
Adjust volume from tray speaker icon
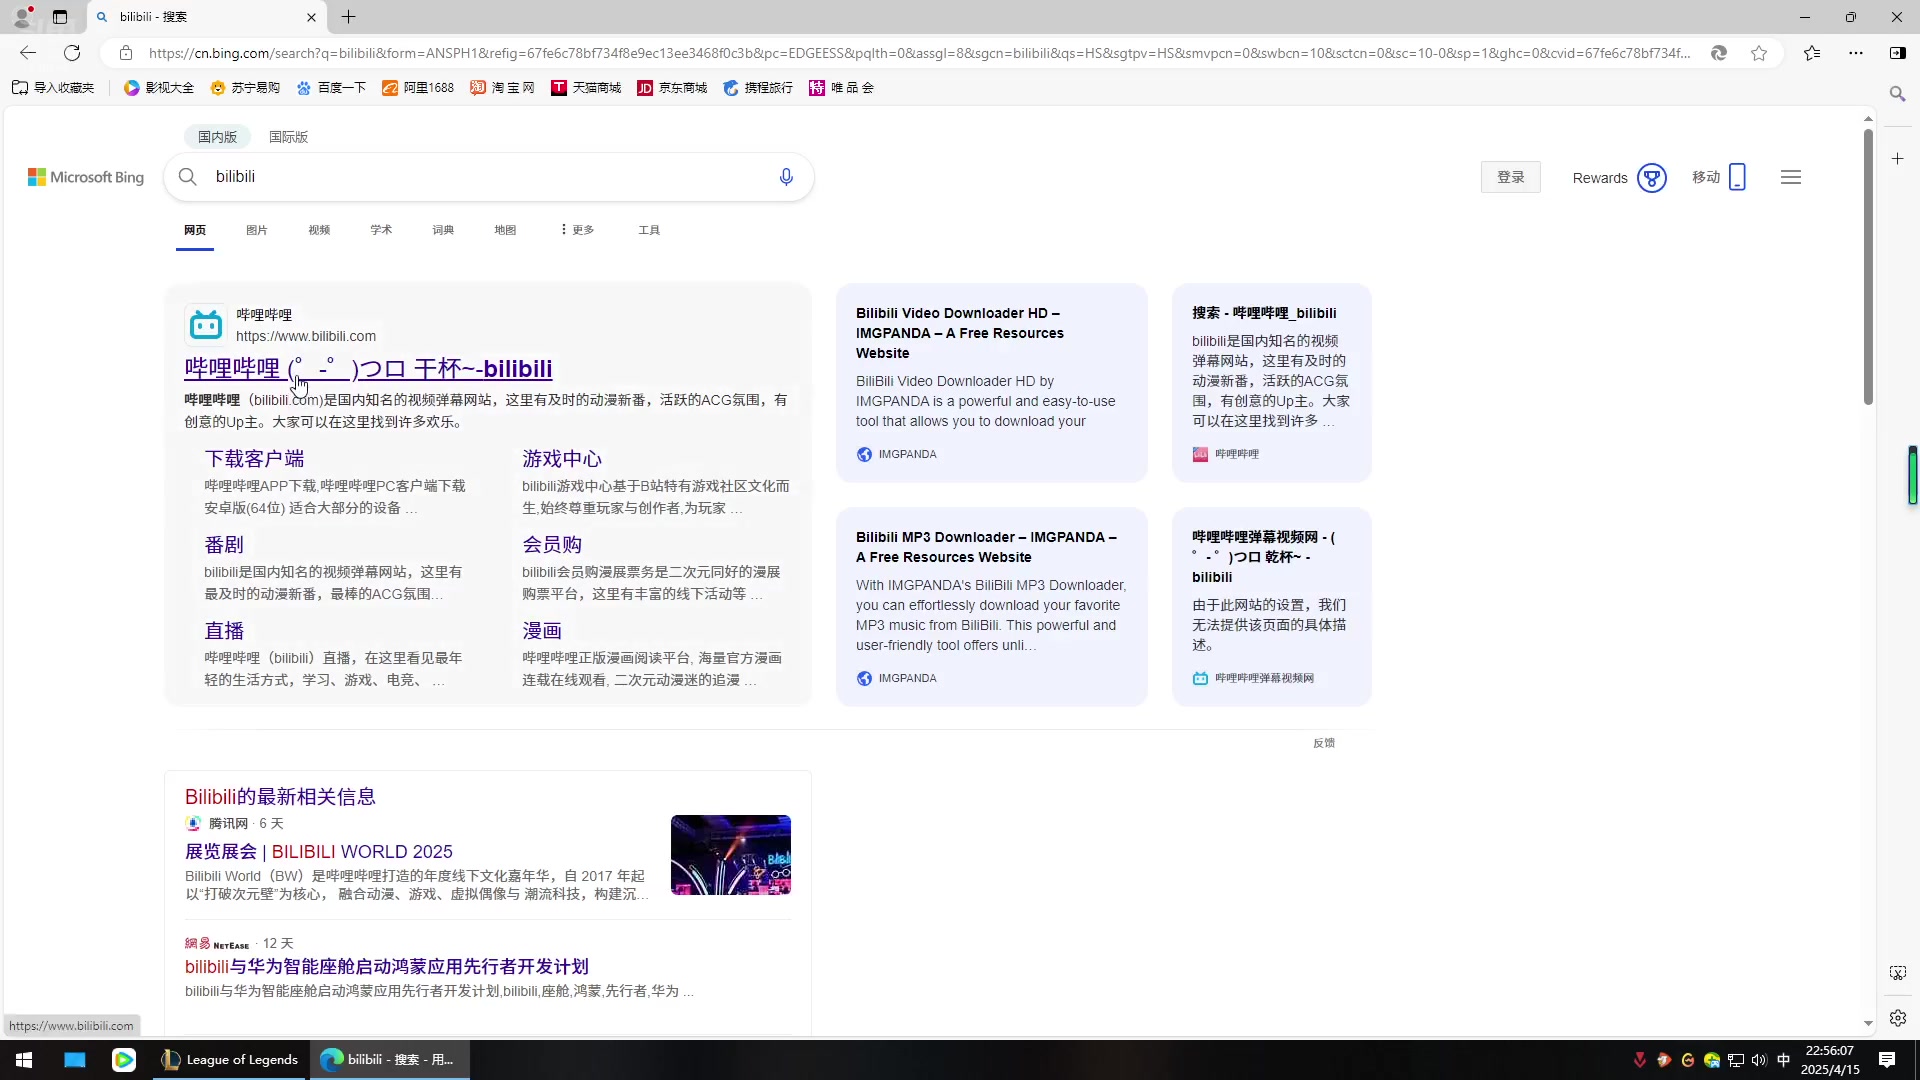click(1759, 1060)
